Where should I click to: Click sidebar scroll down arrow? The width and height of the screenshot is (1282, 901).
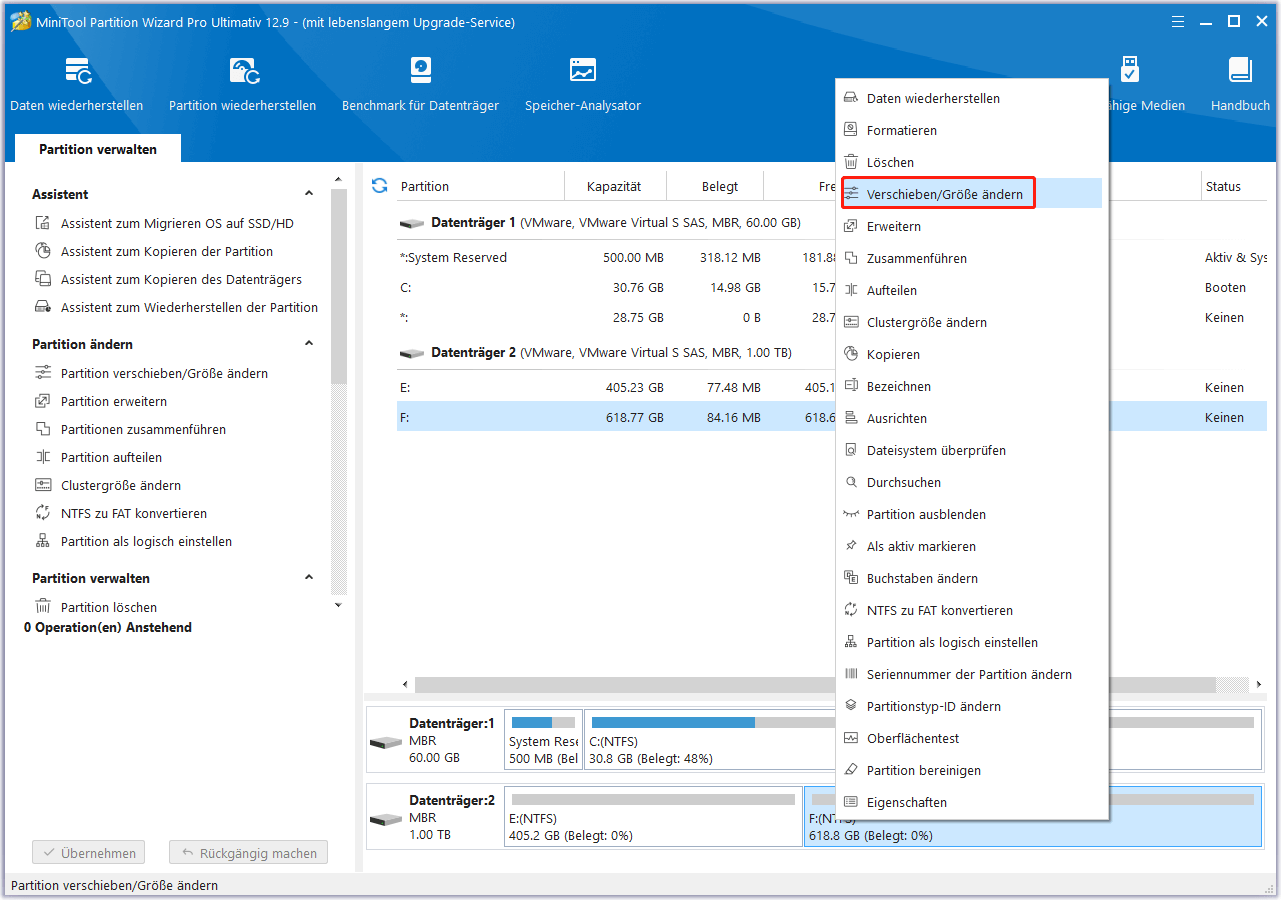click(338, 605)
